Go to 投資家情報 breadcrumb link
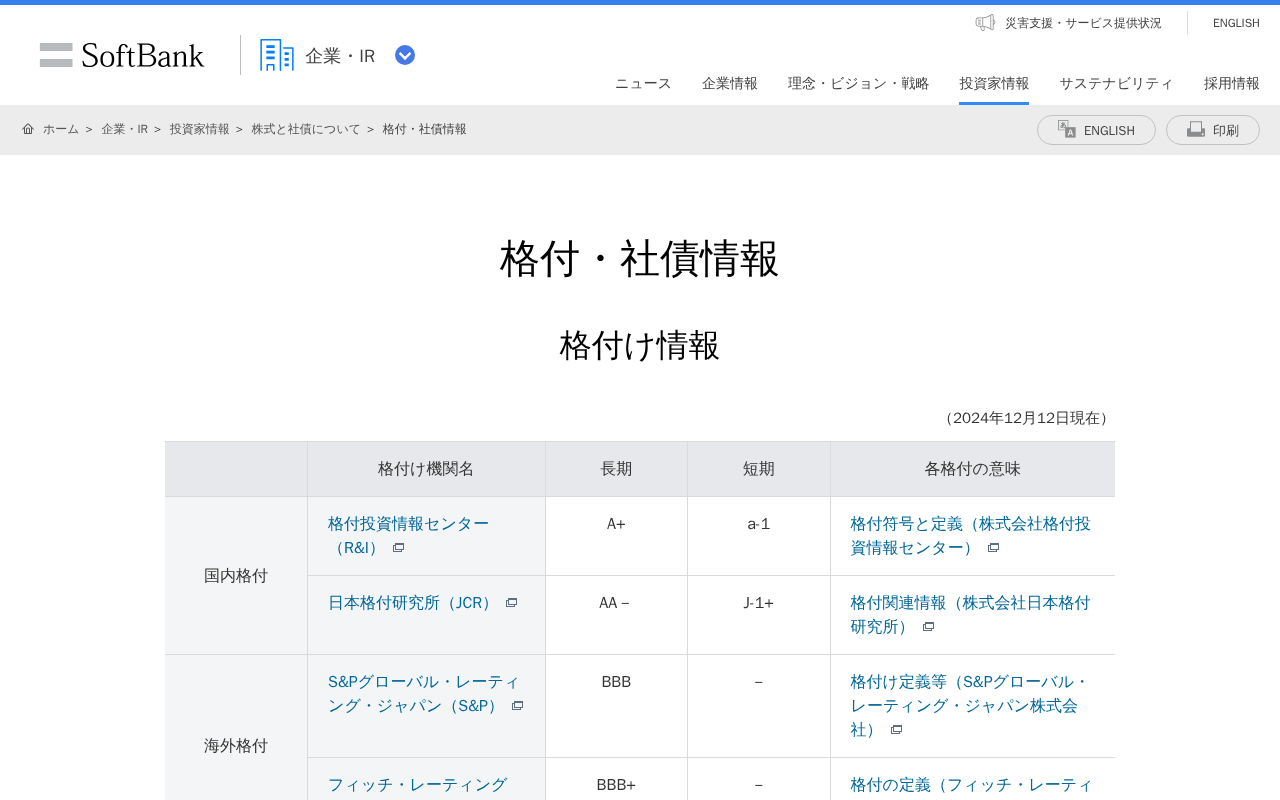 199,129
